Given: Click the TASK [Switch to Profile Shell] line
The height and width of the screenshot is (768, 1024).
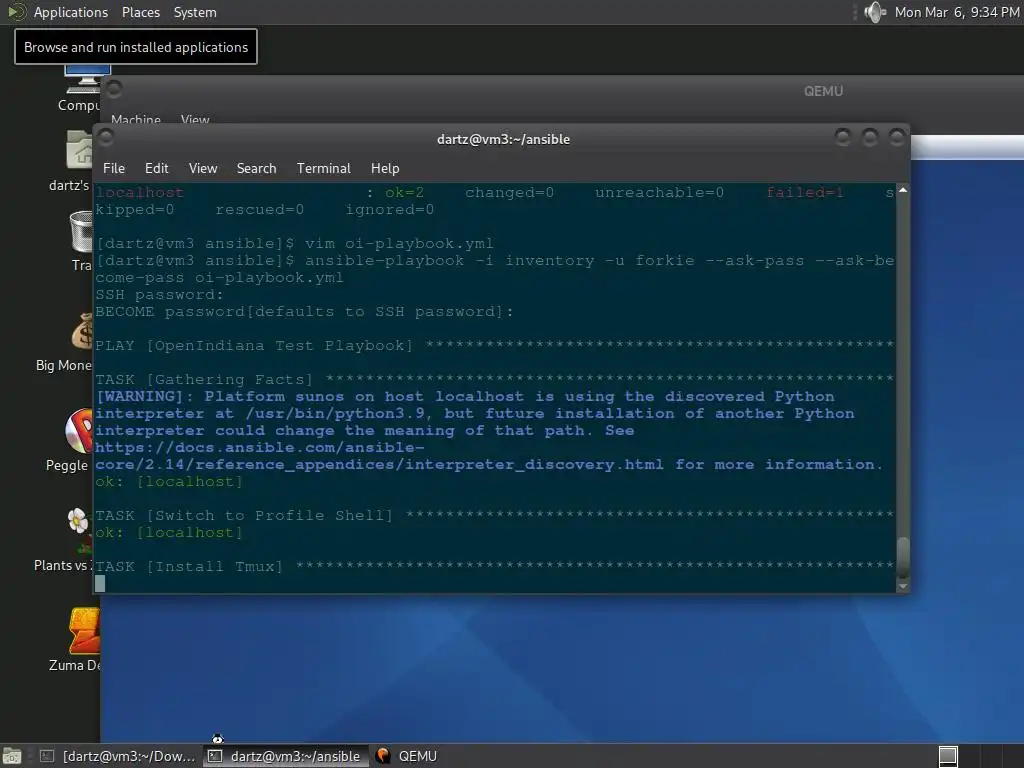Looking at the screenshot, I should pos(494,515).
